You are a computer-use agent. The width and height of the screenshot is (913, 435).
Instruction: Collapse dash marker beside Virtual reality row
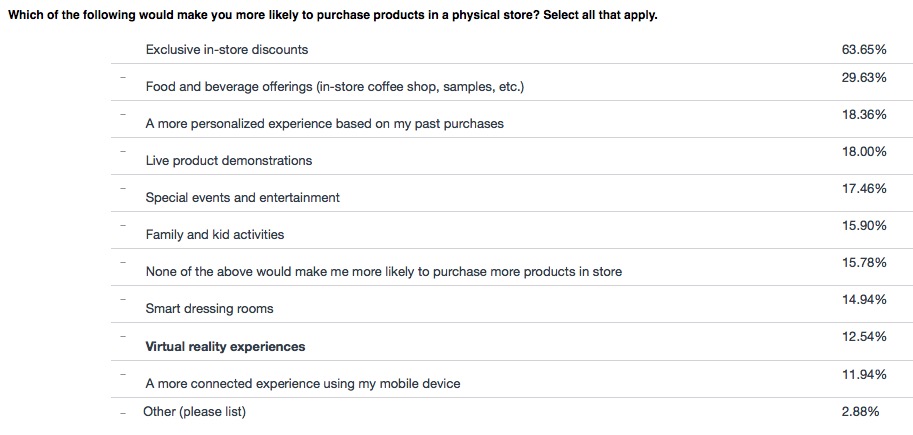tap(122, 336)
